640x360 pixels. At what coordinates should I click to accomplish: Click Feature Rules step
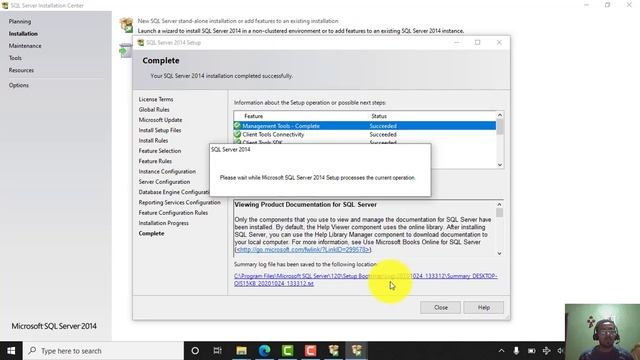(155, 161)
